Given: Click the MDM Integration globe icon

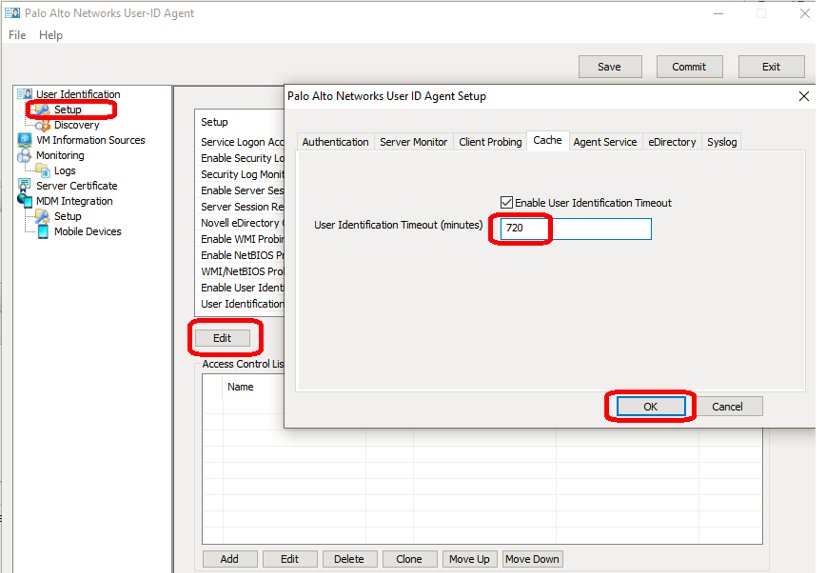Looking at the screenshot, I should (24, 201).
